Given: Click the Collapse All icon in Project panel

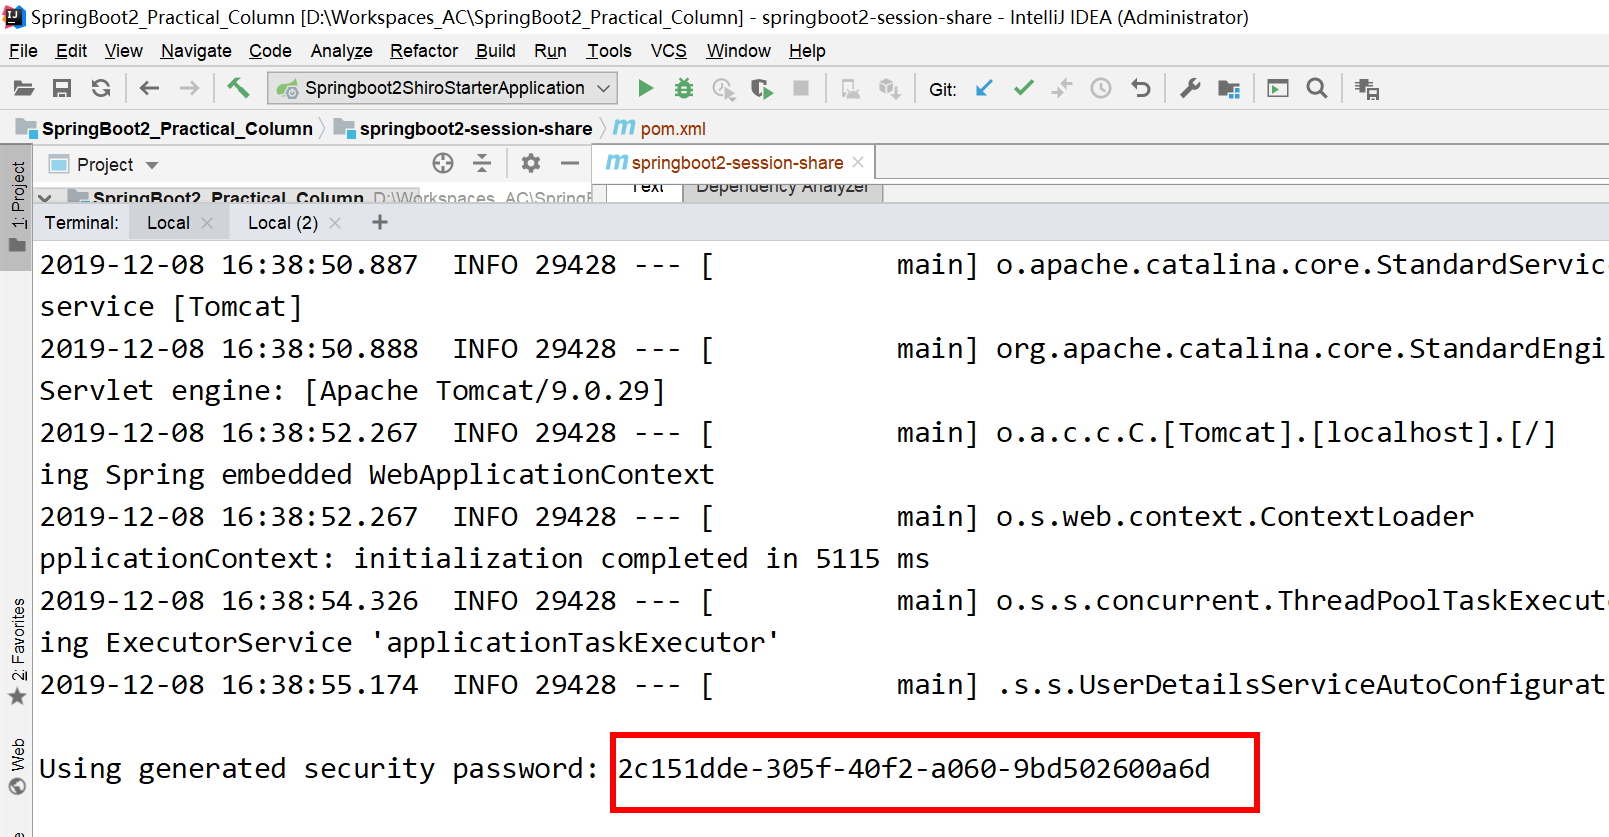Looking at the screenshot, I should click(x=482, y=163).
